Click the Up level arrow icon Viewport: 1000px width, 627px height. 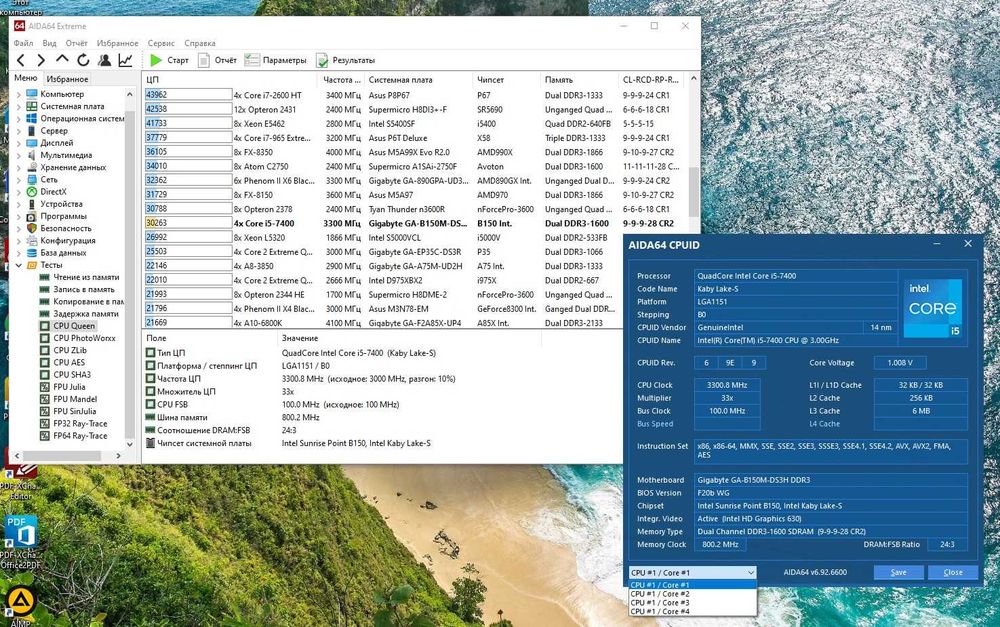(x=62, y=59)
